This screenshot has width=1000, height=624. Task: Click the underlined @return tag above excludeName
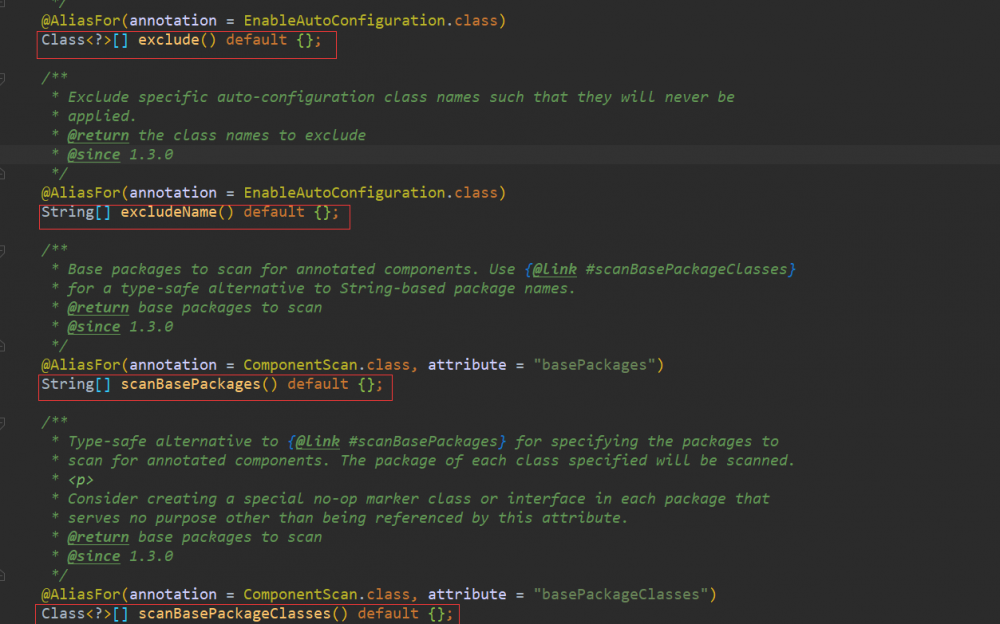click(98, 135)
